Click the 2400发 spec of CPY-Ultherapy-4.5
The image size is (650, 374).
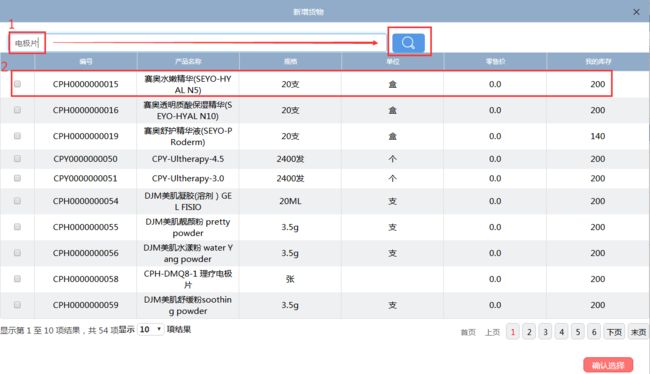[290, 159]
